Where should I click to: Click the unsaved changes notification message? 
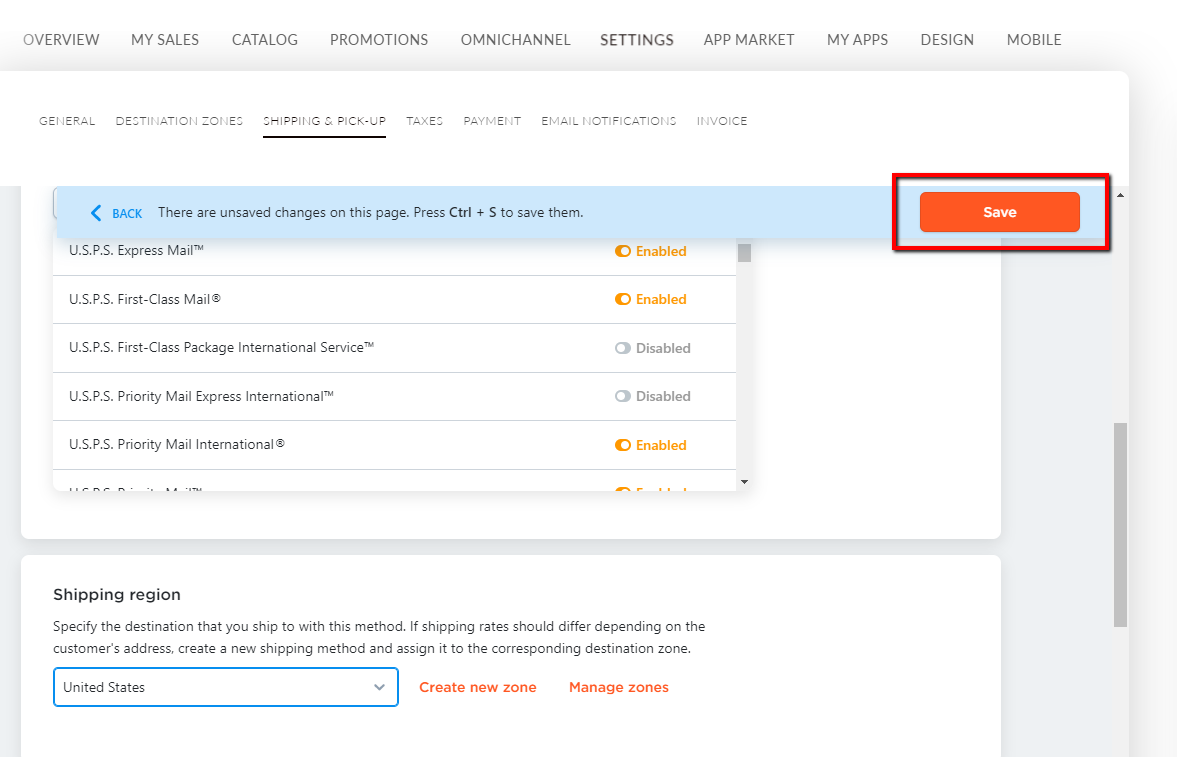click(x=370, y=213)
